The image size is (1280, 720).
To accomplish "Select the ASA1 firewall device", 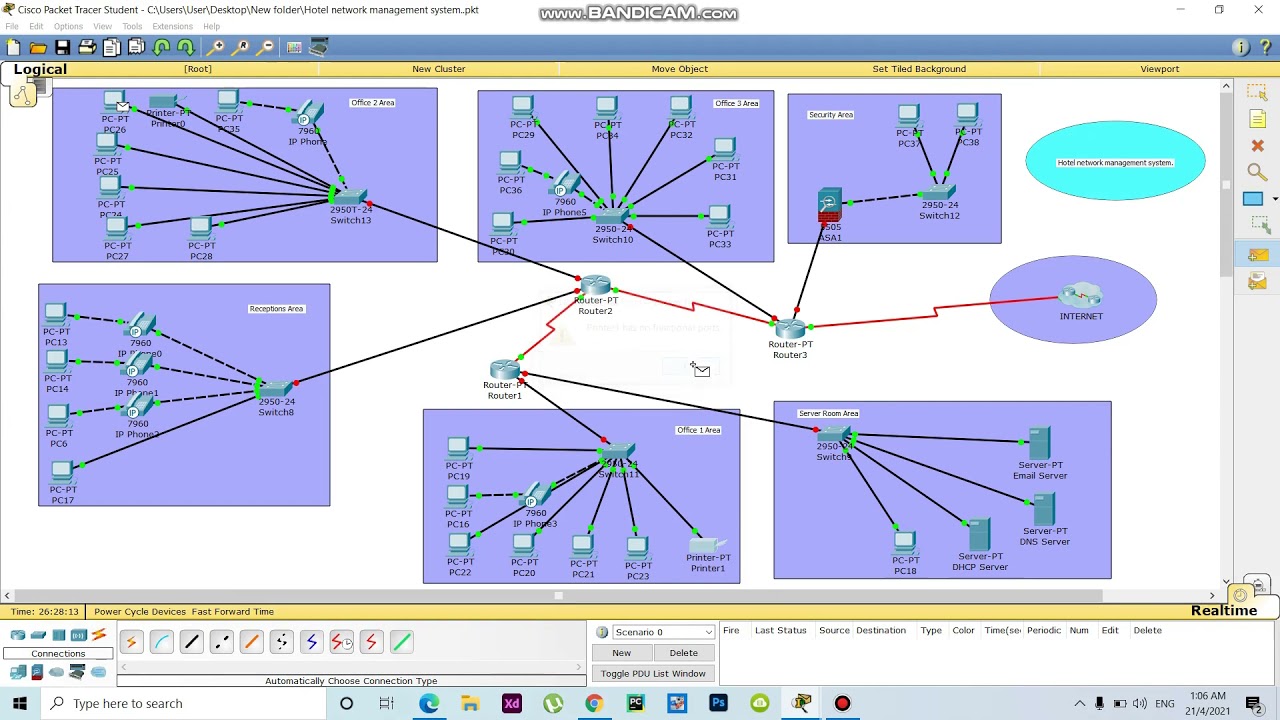I will click(829, 207).
